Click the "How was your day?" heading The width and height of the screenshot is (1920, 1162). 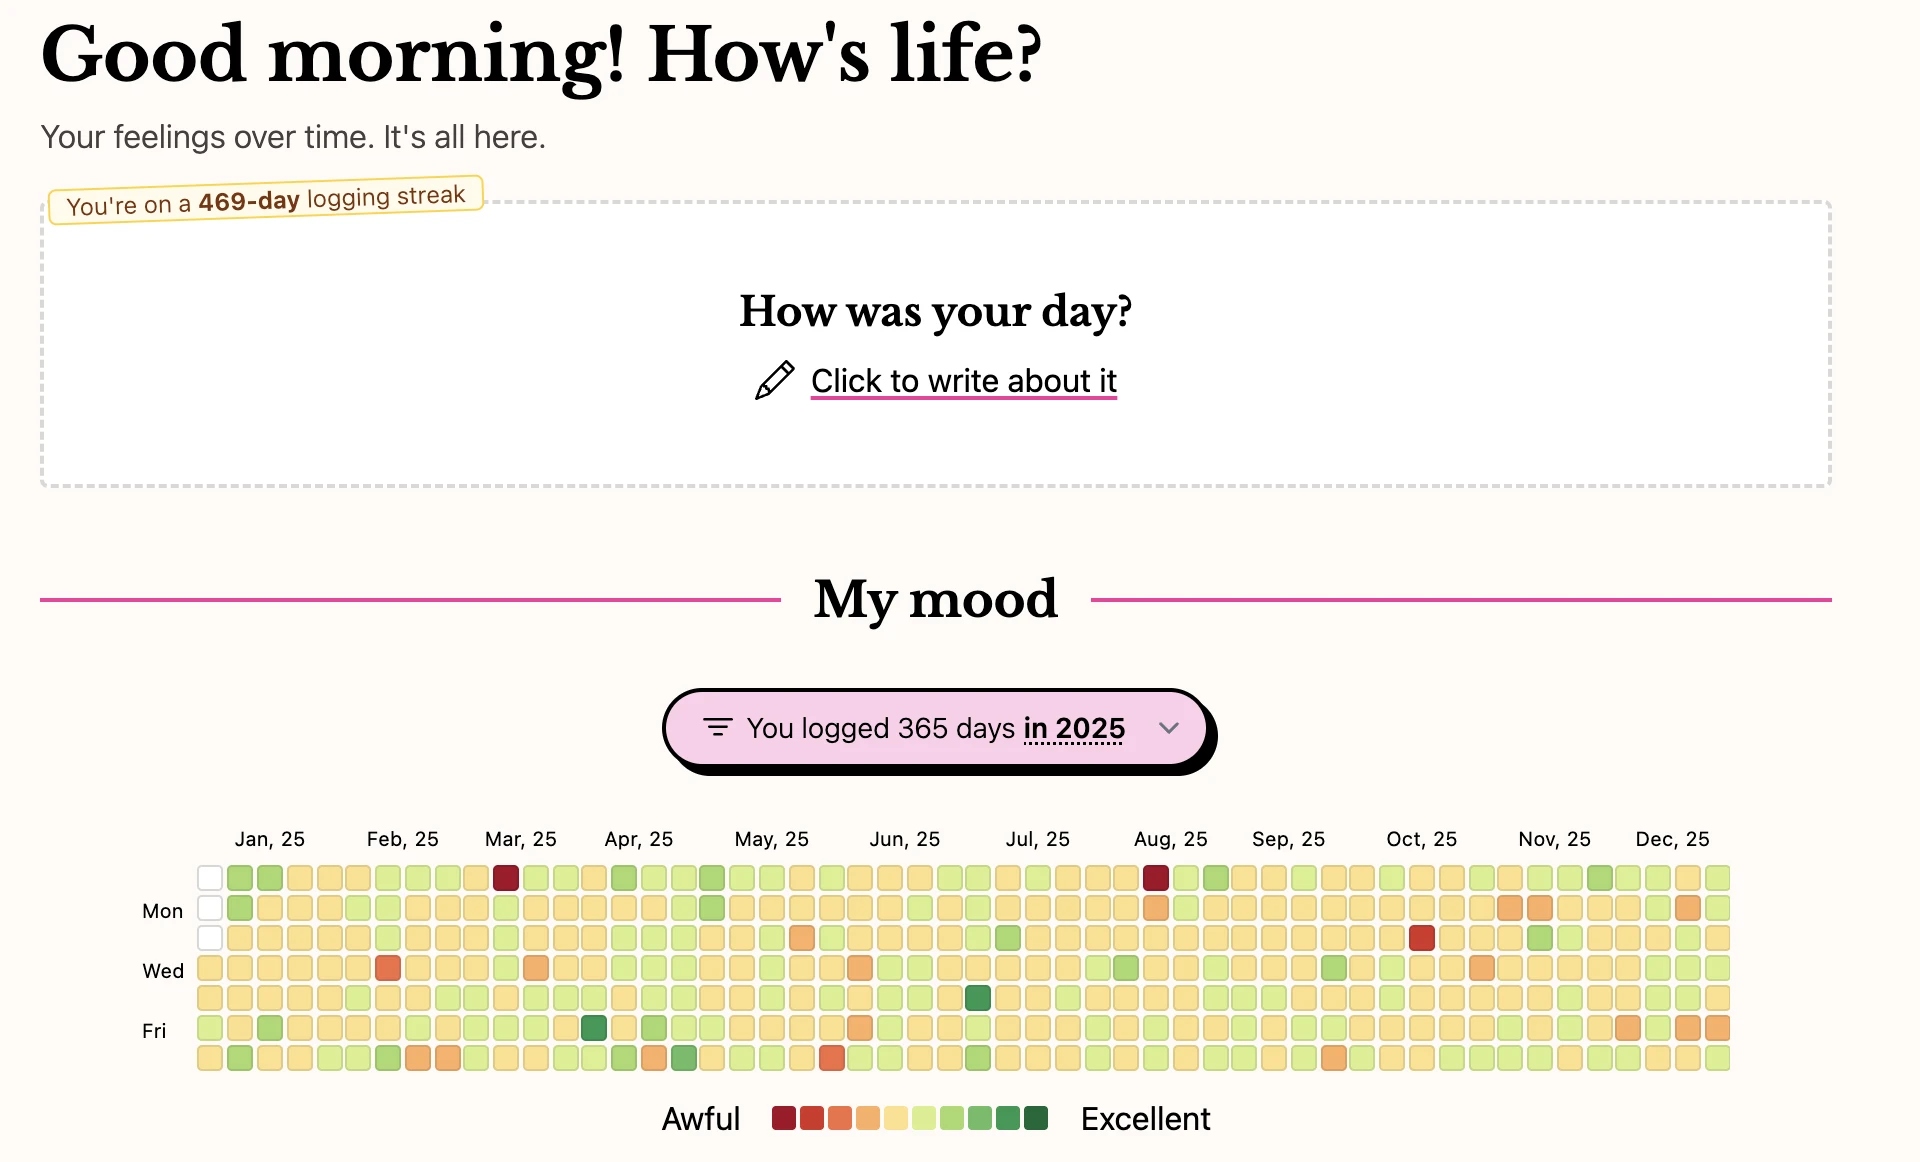pos(935,311)
